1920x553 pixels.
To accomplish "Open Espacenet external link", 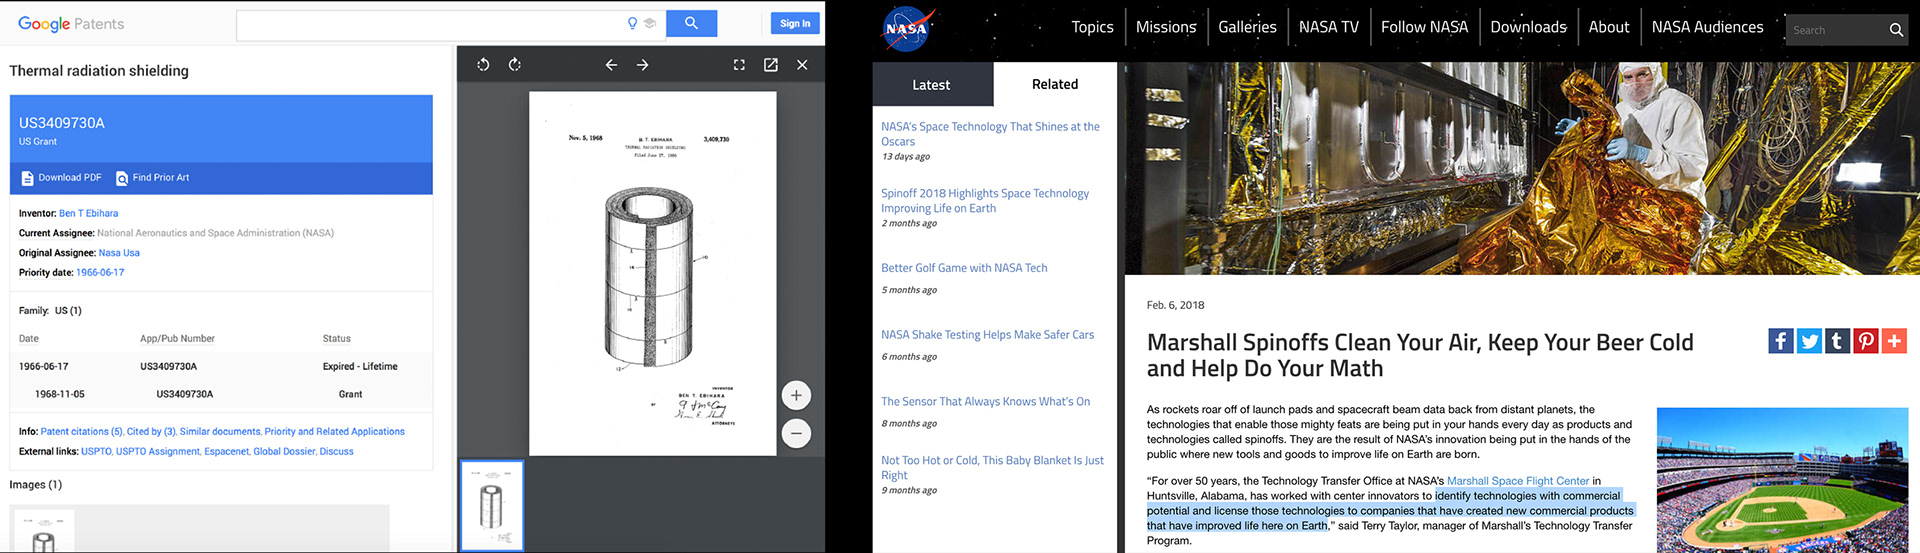I will pos(227,452).
